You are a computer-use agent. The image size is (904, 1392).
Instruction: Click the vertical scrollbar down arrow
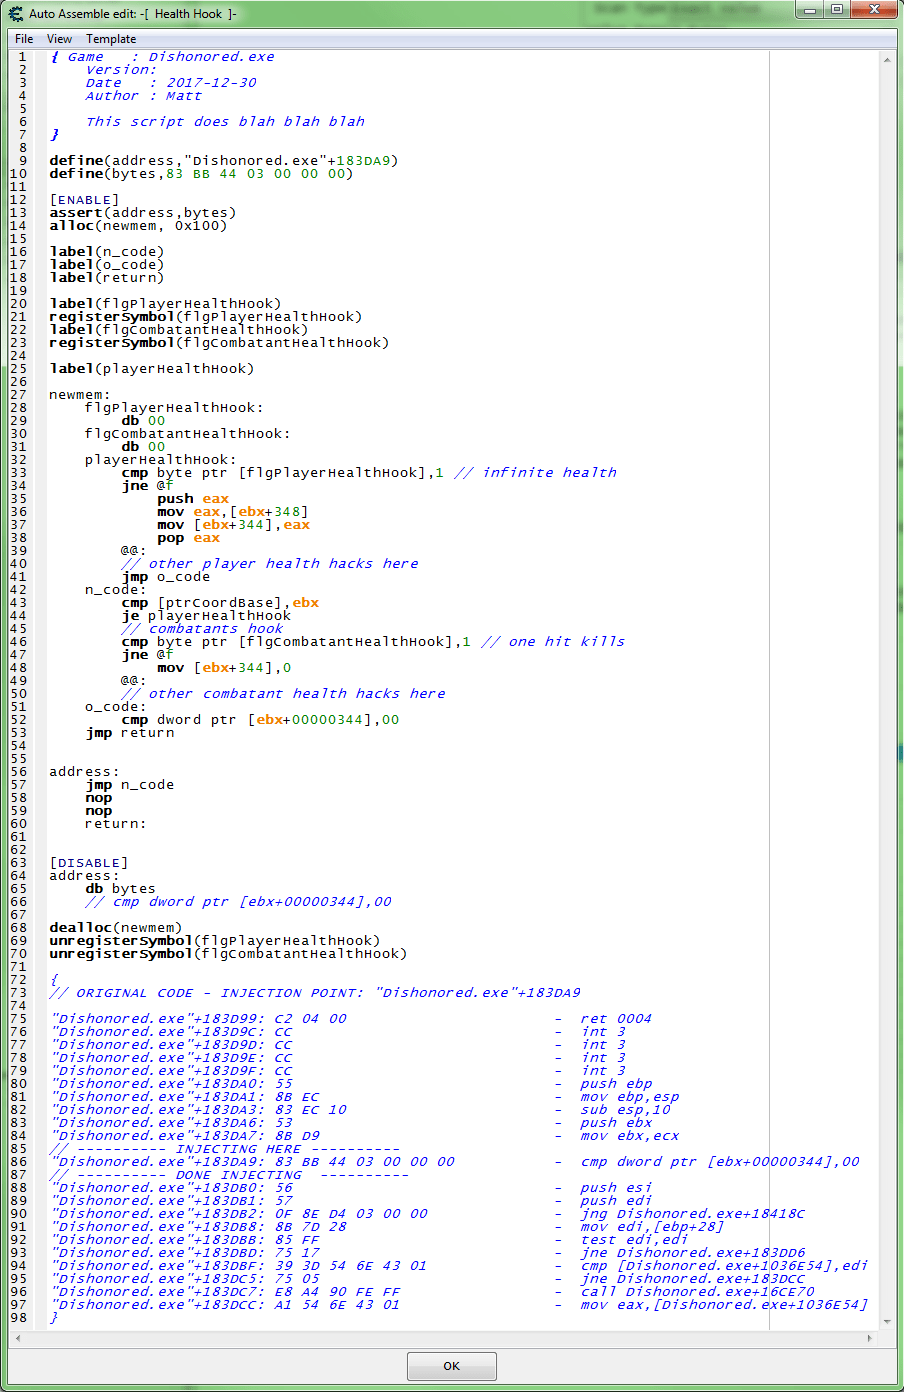pyautogui.click(x=887, y=1322)
